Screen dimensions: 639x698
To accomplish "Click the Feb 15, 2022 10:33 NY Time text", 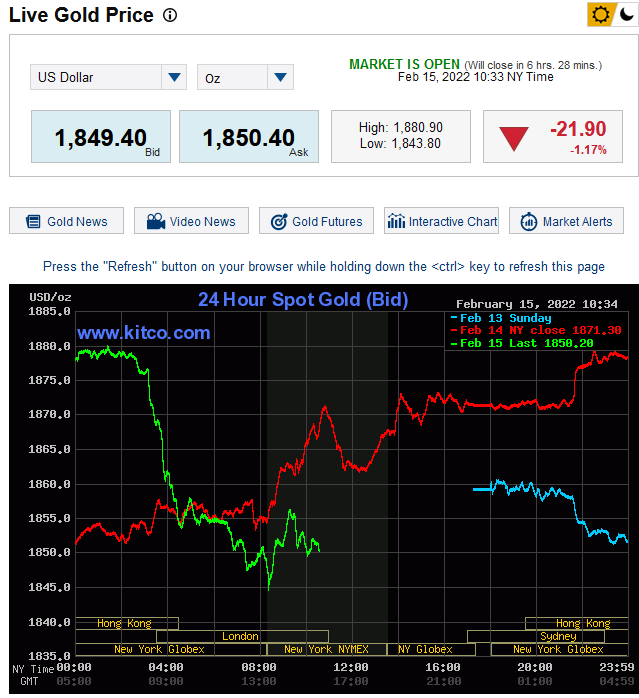I will pos(476,77).
